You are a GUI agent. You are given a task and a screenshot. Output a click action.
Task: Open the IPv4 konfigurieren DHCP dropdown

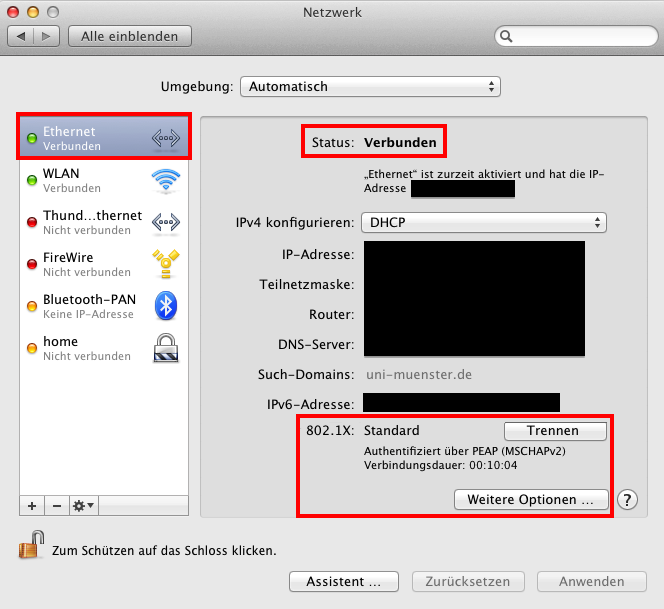coord(484,222)
